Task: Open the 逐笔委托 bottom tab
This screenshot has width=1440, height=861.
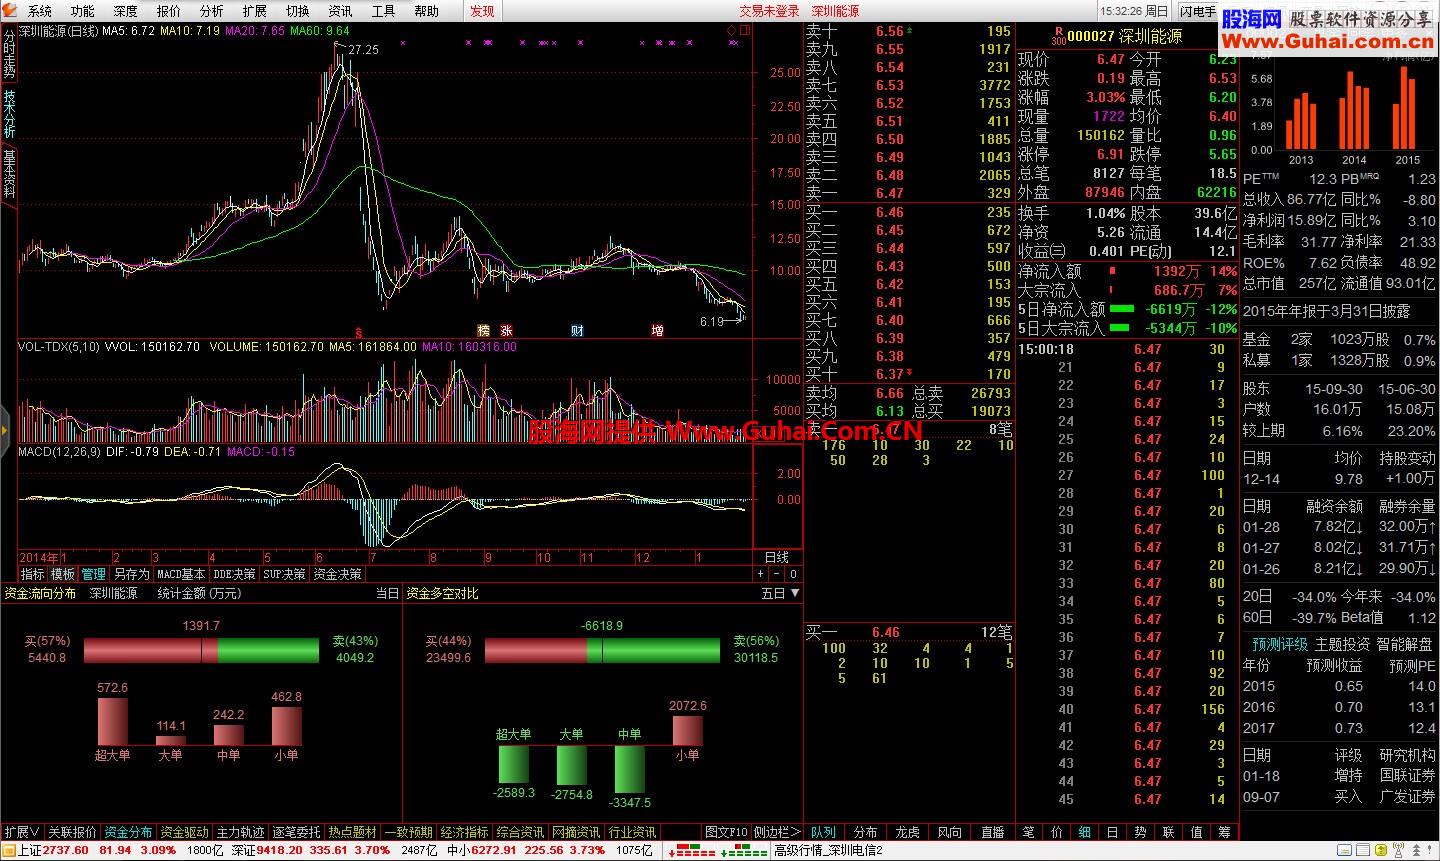Action: (297, 832)
